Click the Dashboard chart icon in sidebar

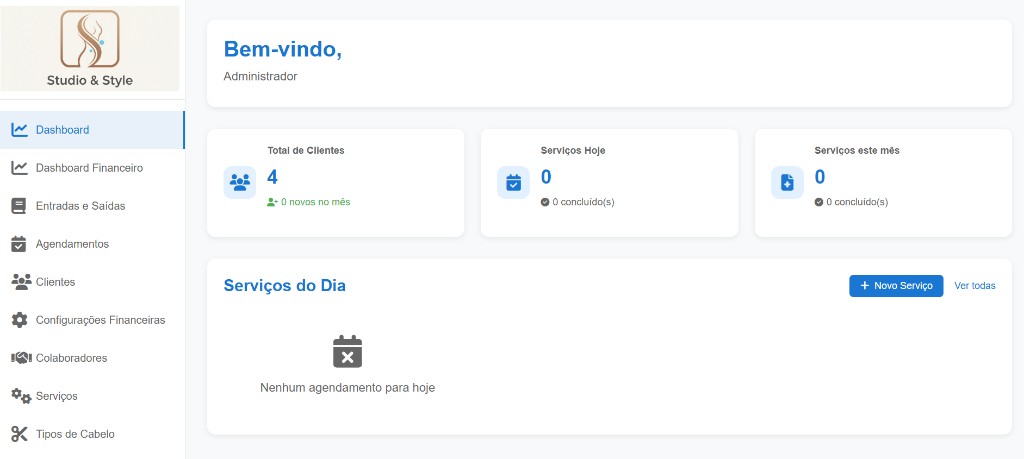[20, 130]
